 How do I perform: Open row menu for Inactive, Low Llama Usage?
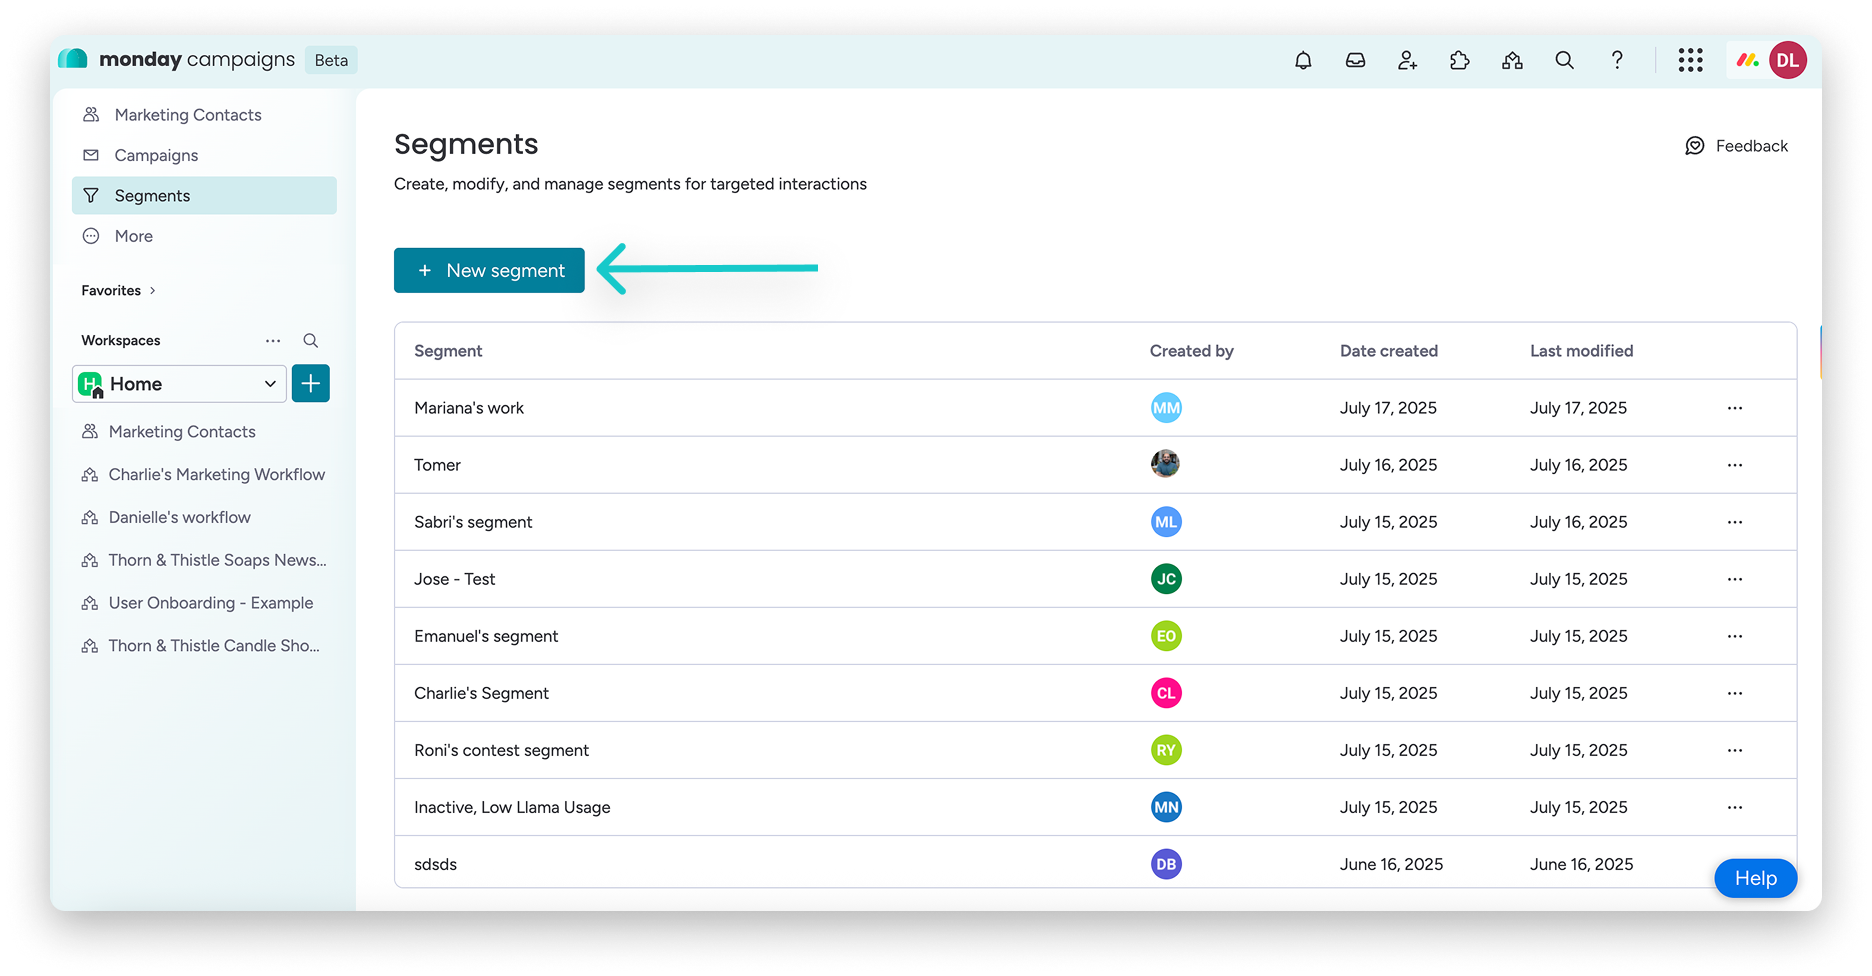(1735, 807)
